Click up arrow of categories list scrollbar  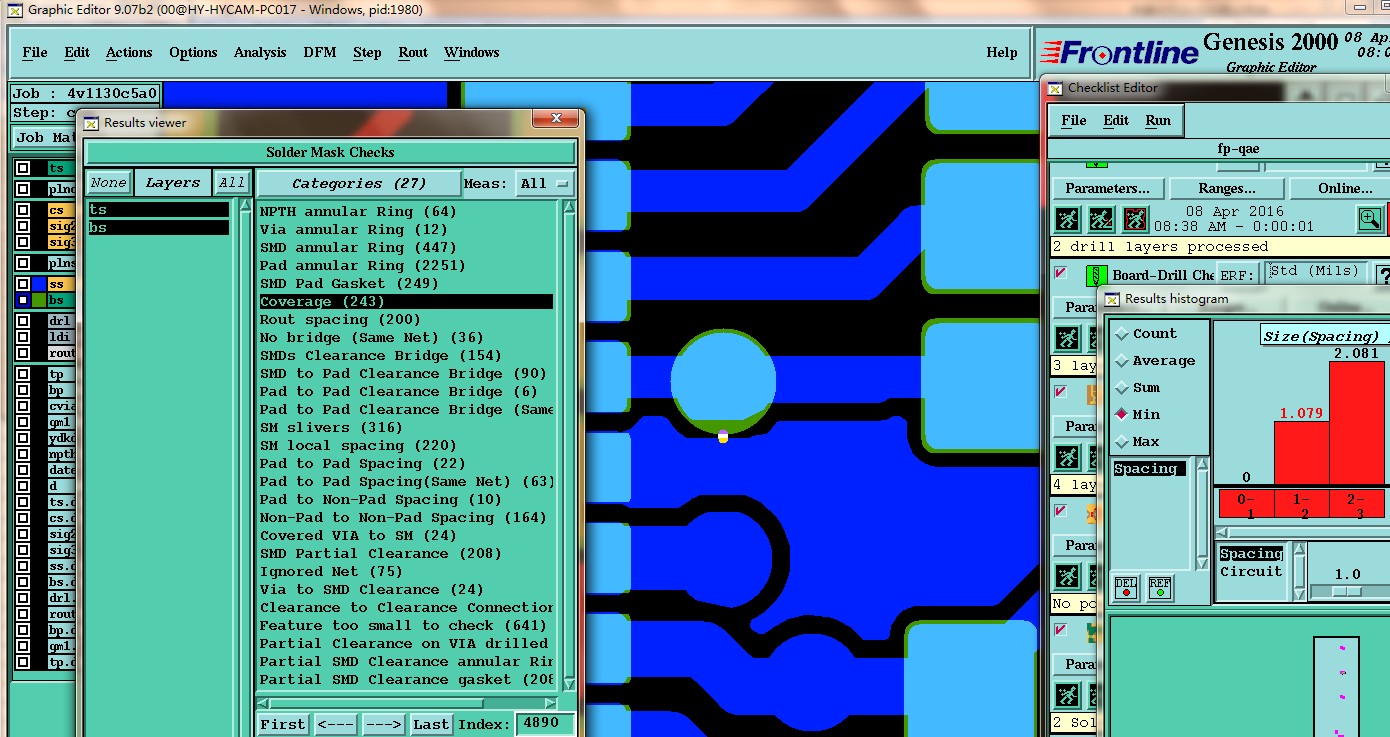tap(569, 208)
